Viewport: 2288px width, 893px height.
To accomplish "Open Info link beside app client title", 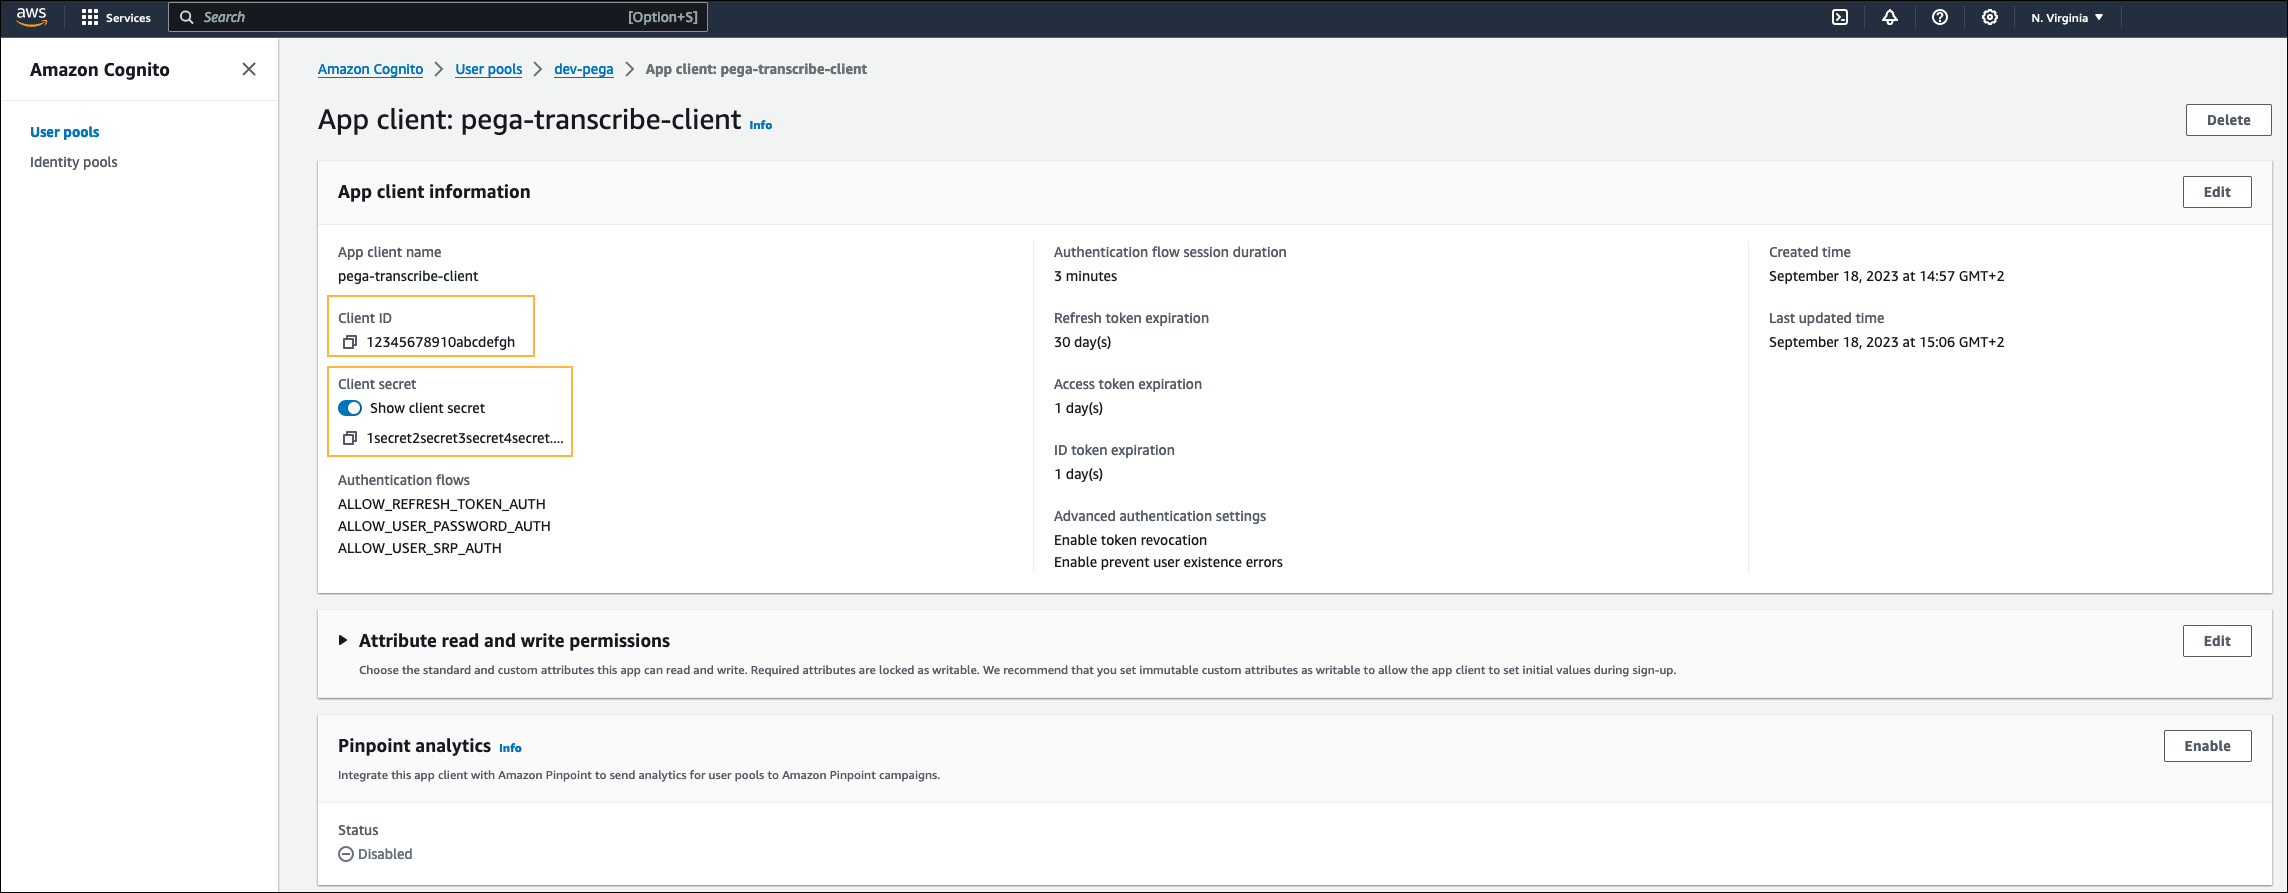I will pyautogui.click(x=761, y=125).
